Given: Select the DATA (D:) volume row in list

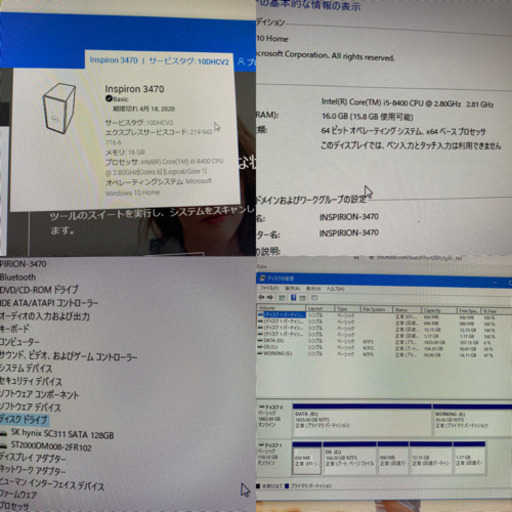Looking at the screenshot, I should (x=383, y=341).
